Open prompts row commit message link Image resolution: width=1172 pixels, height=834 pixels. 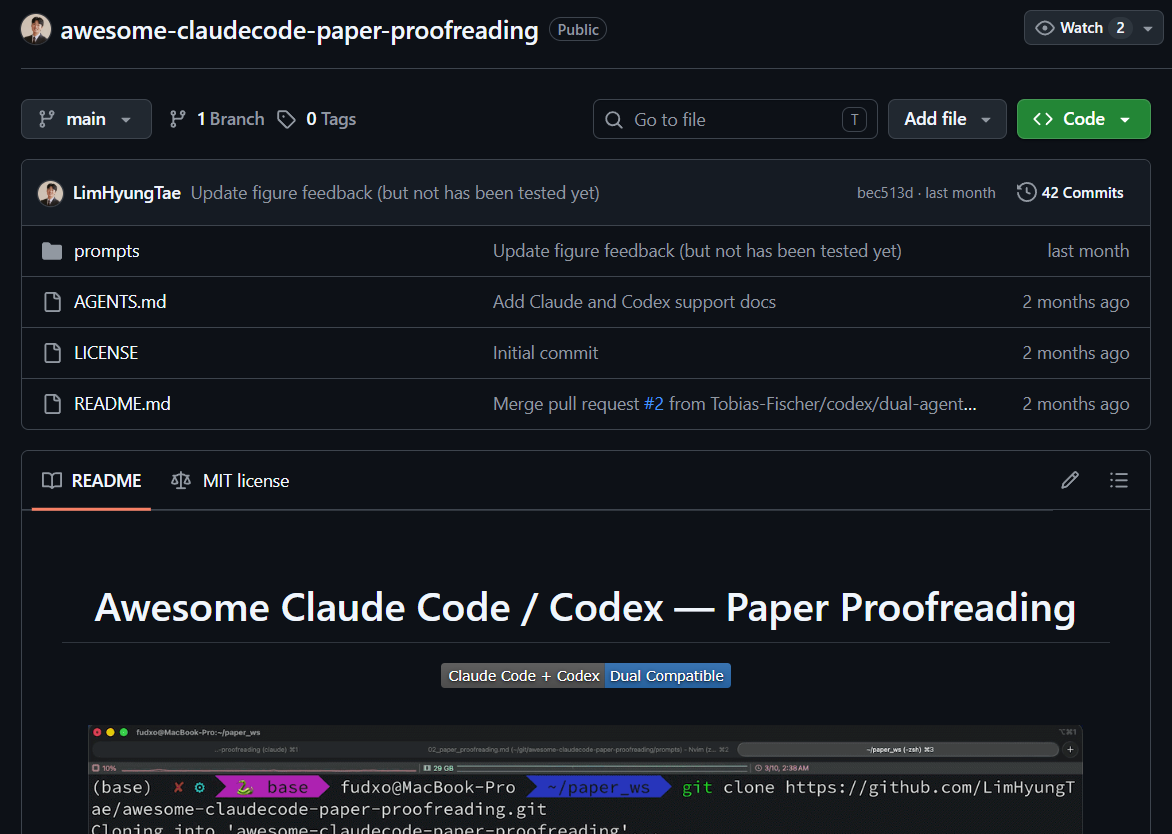(697, 251)
